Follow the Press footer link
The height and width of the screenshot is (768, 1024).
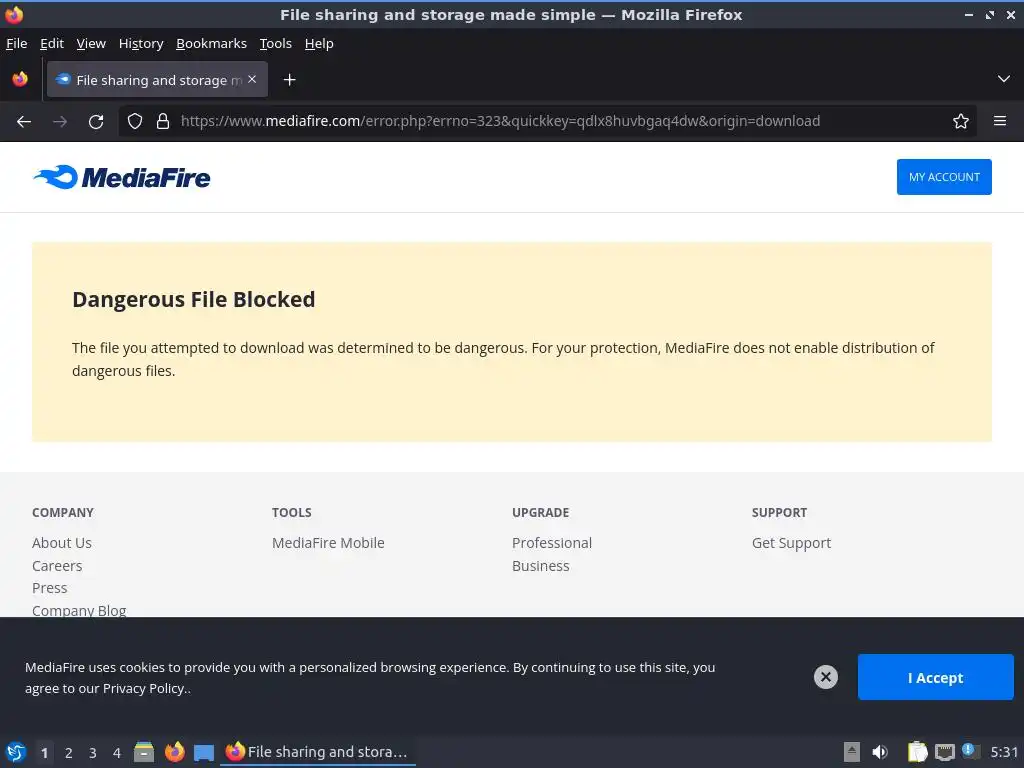click(50, 588)
